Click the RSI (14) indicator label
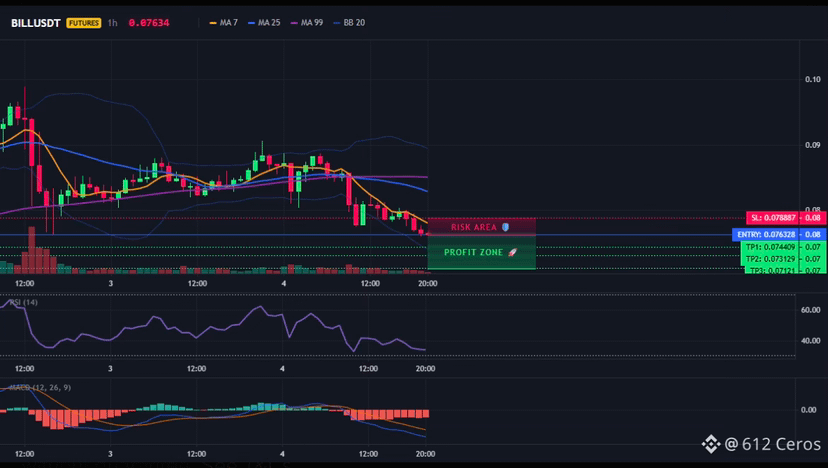The image size is (828, 468). click(23, 302)
